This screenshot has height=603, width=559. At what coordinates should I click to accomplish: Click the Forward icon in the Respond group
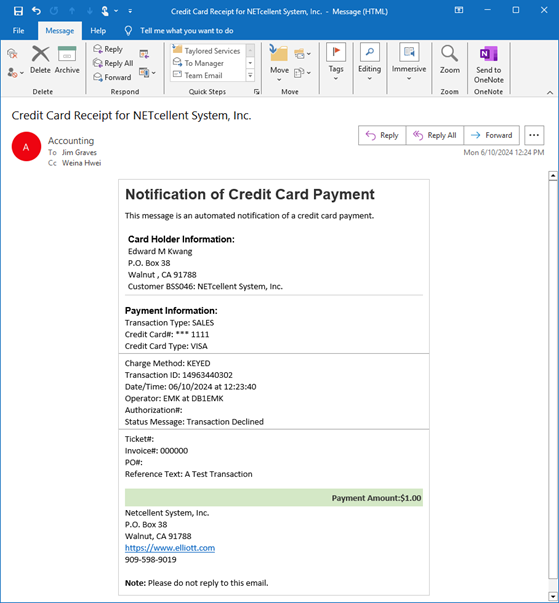click(x=98, y=77)
